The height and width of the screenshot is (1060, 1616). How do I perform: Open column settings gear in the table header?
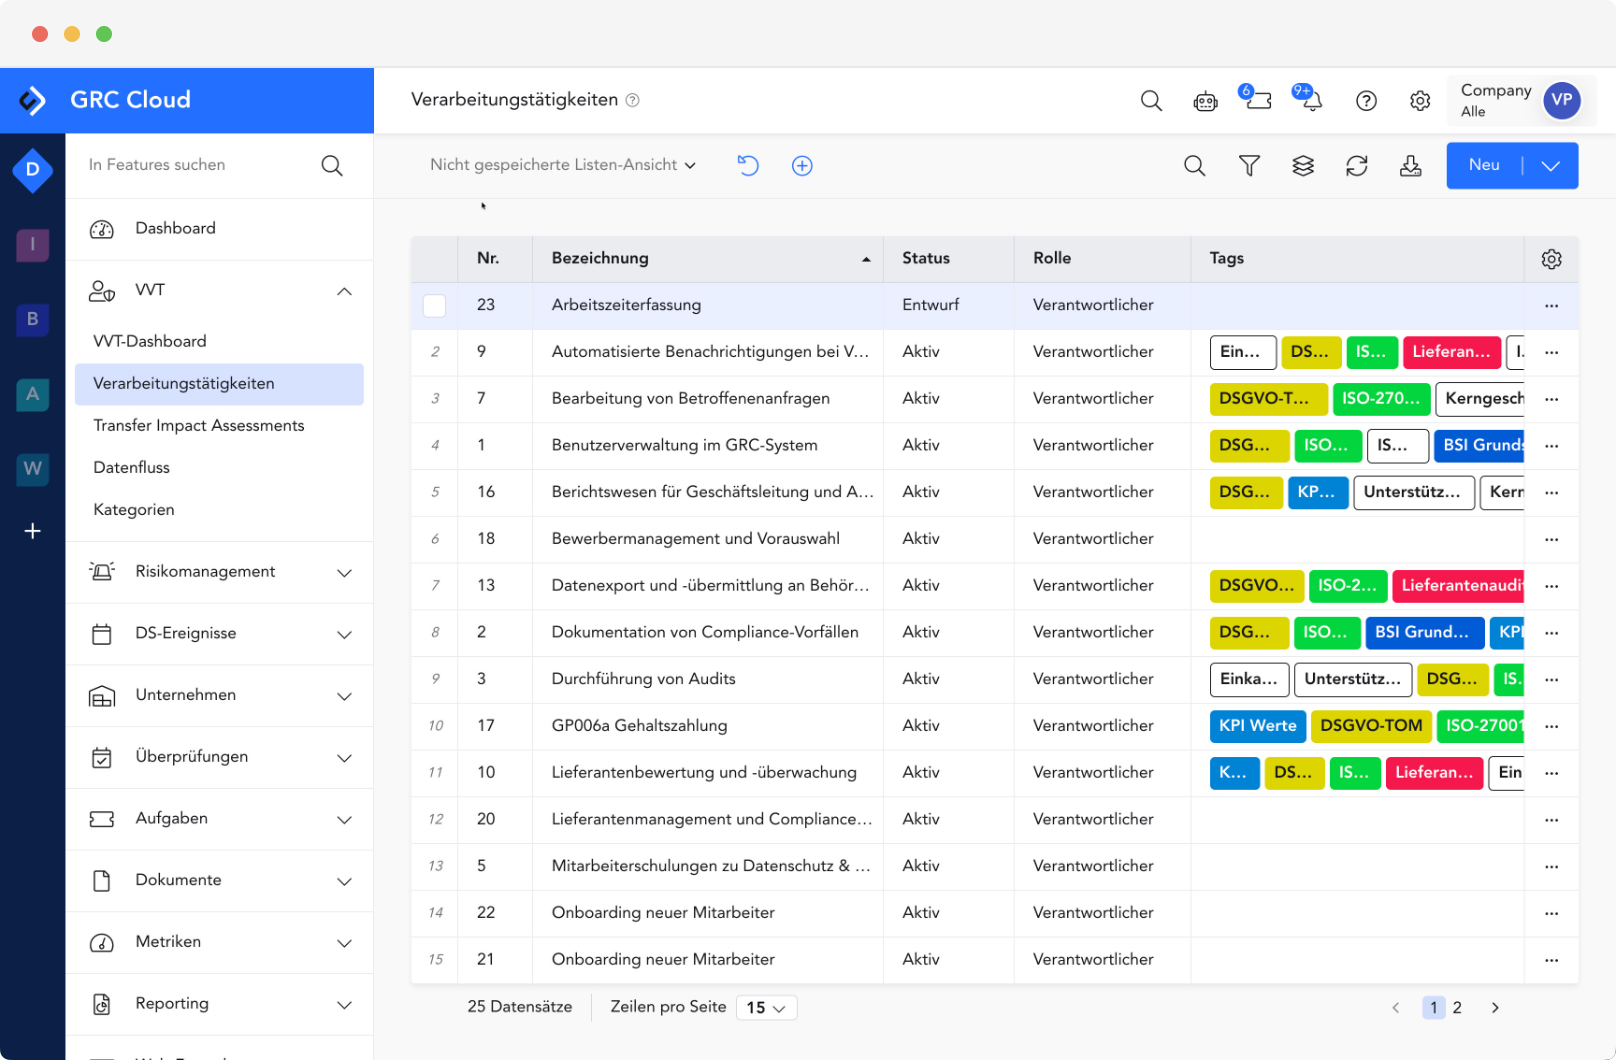1551,258
